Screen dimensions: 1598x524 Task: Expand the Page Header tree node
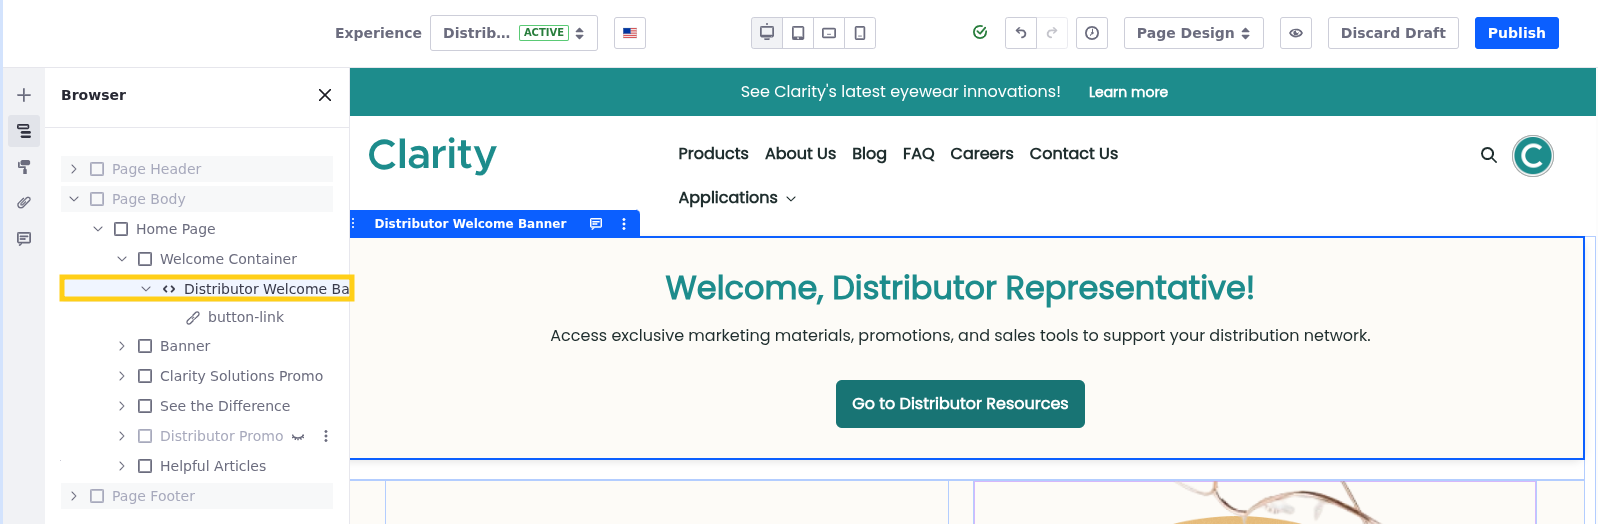(x=74, y=169)
